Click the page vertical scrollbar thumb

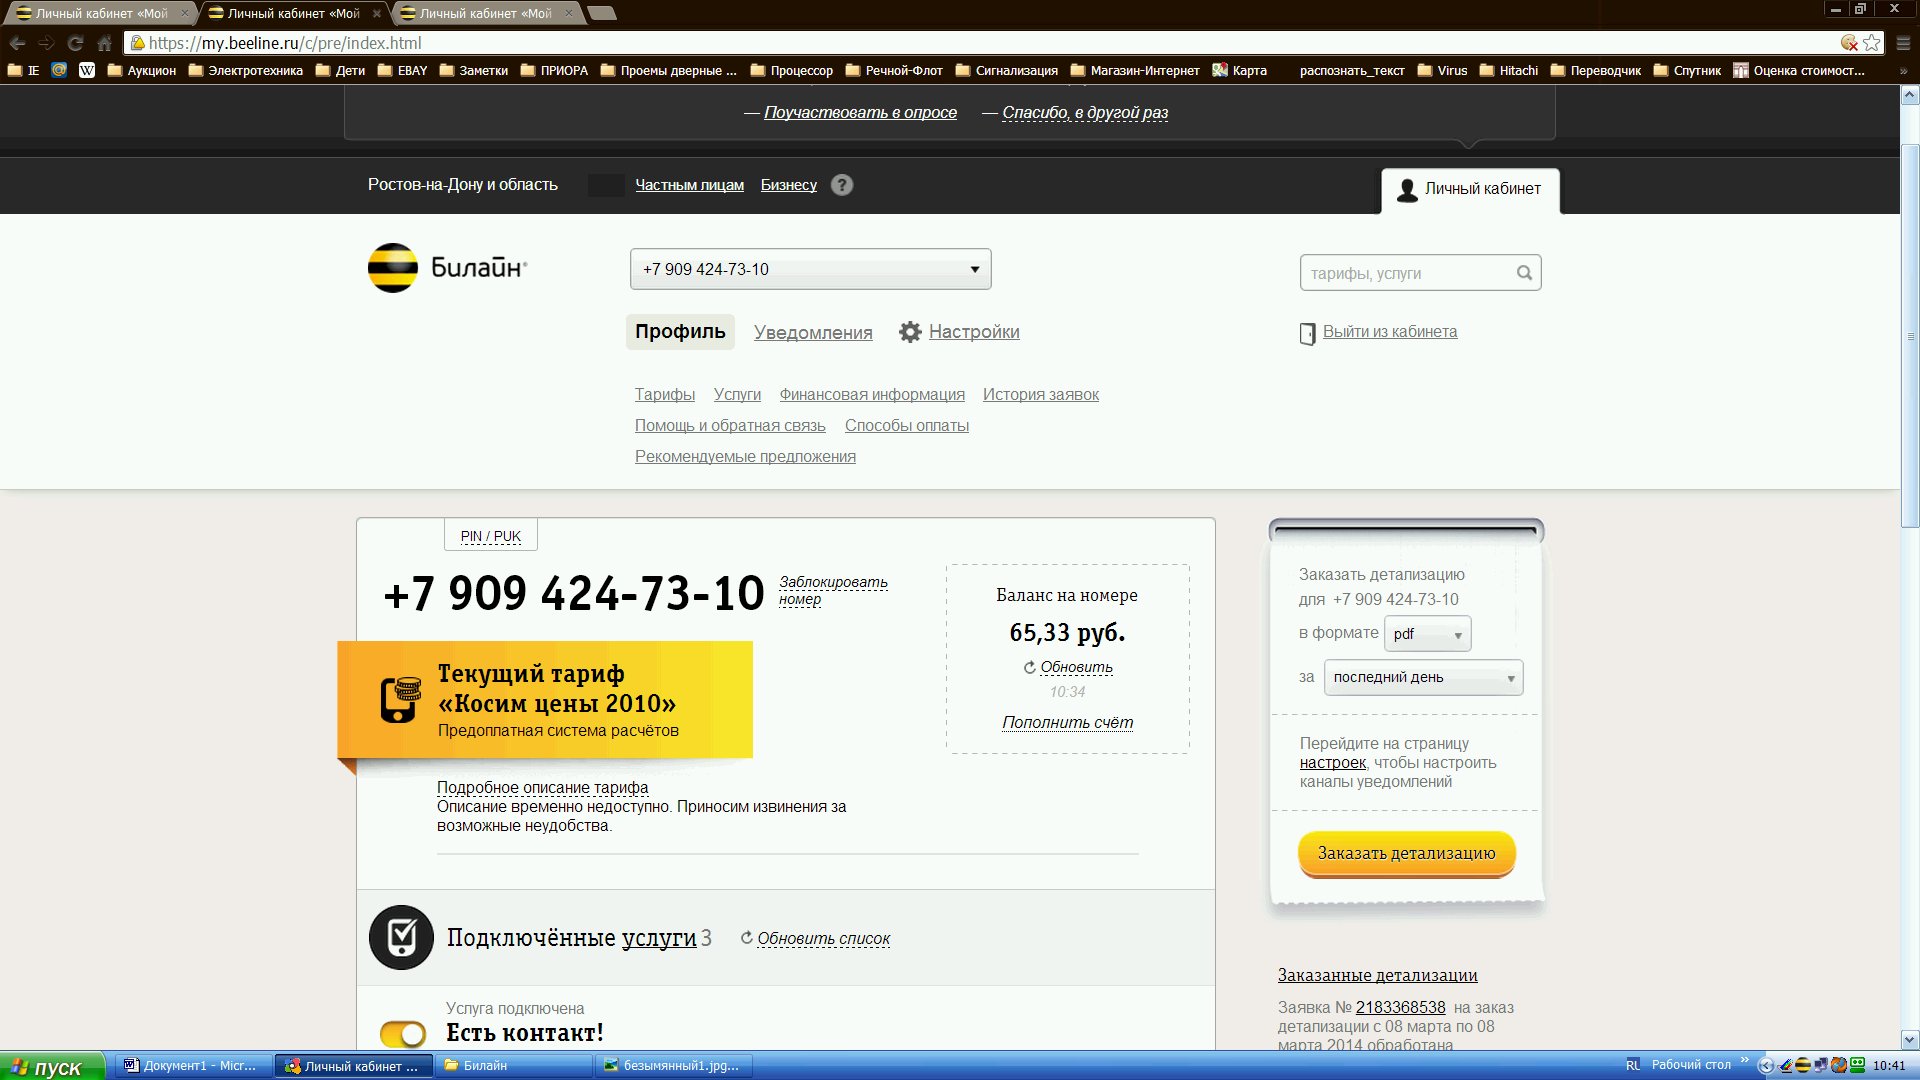tap(1910, 335)
